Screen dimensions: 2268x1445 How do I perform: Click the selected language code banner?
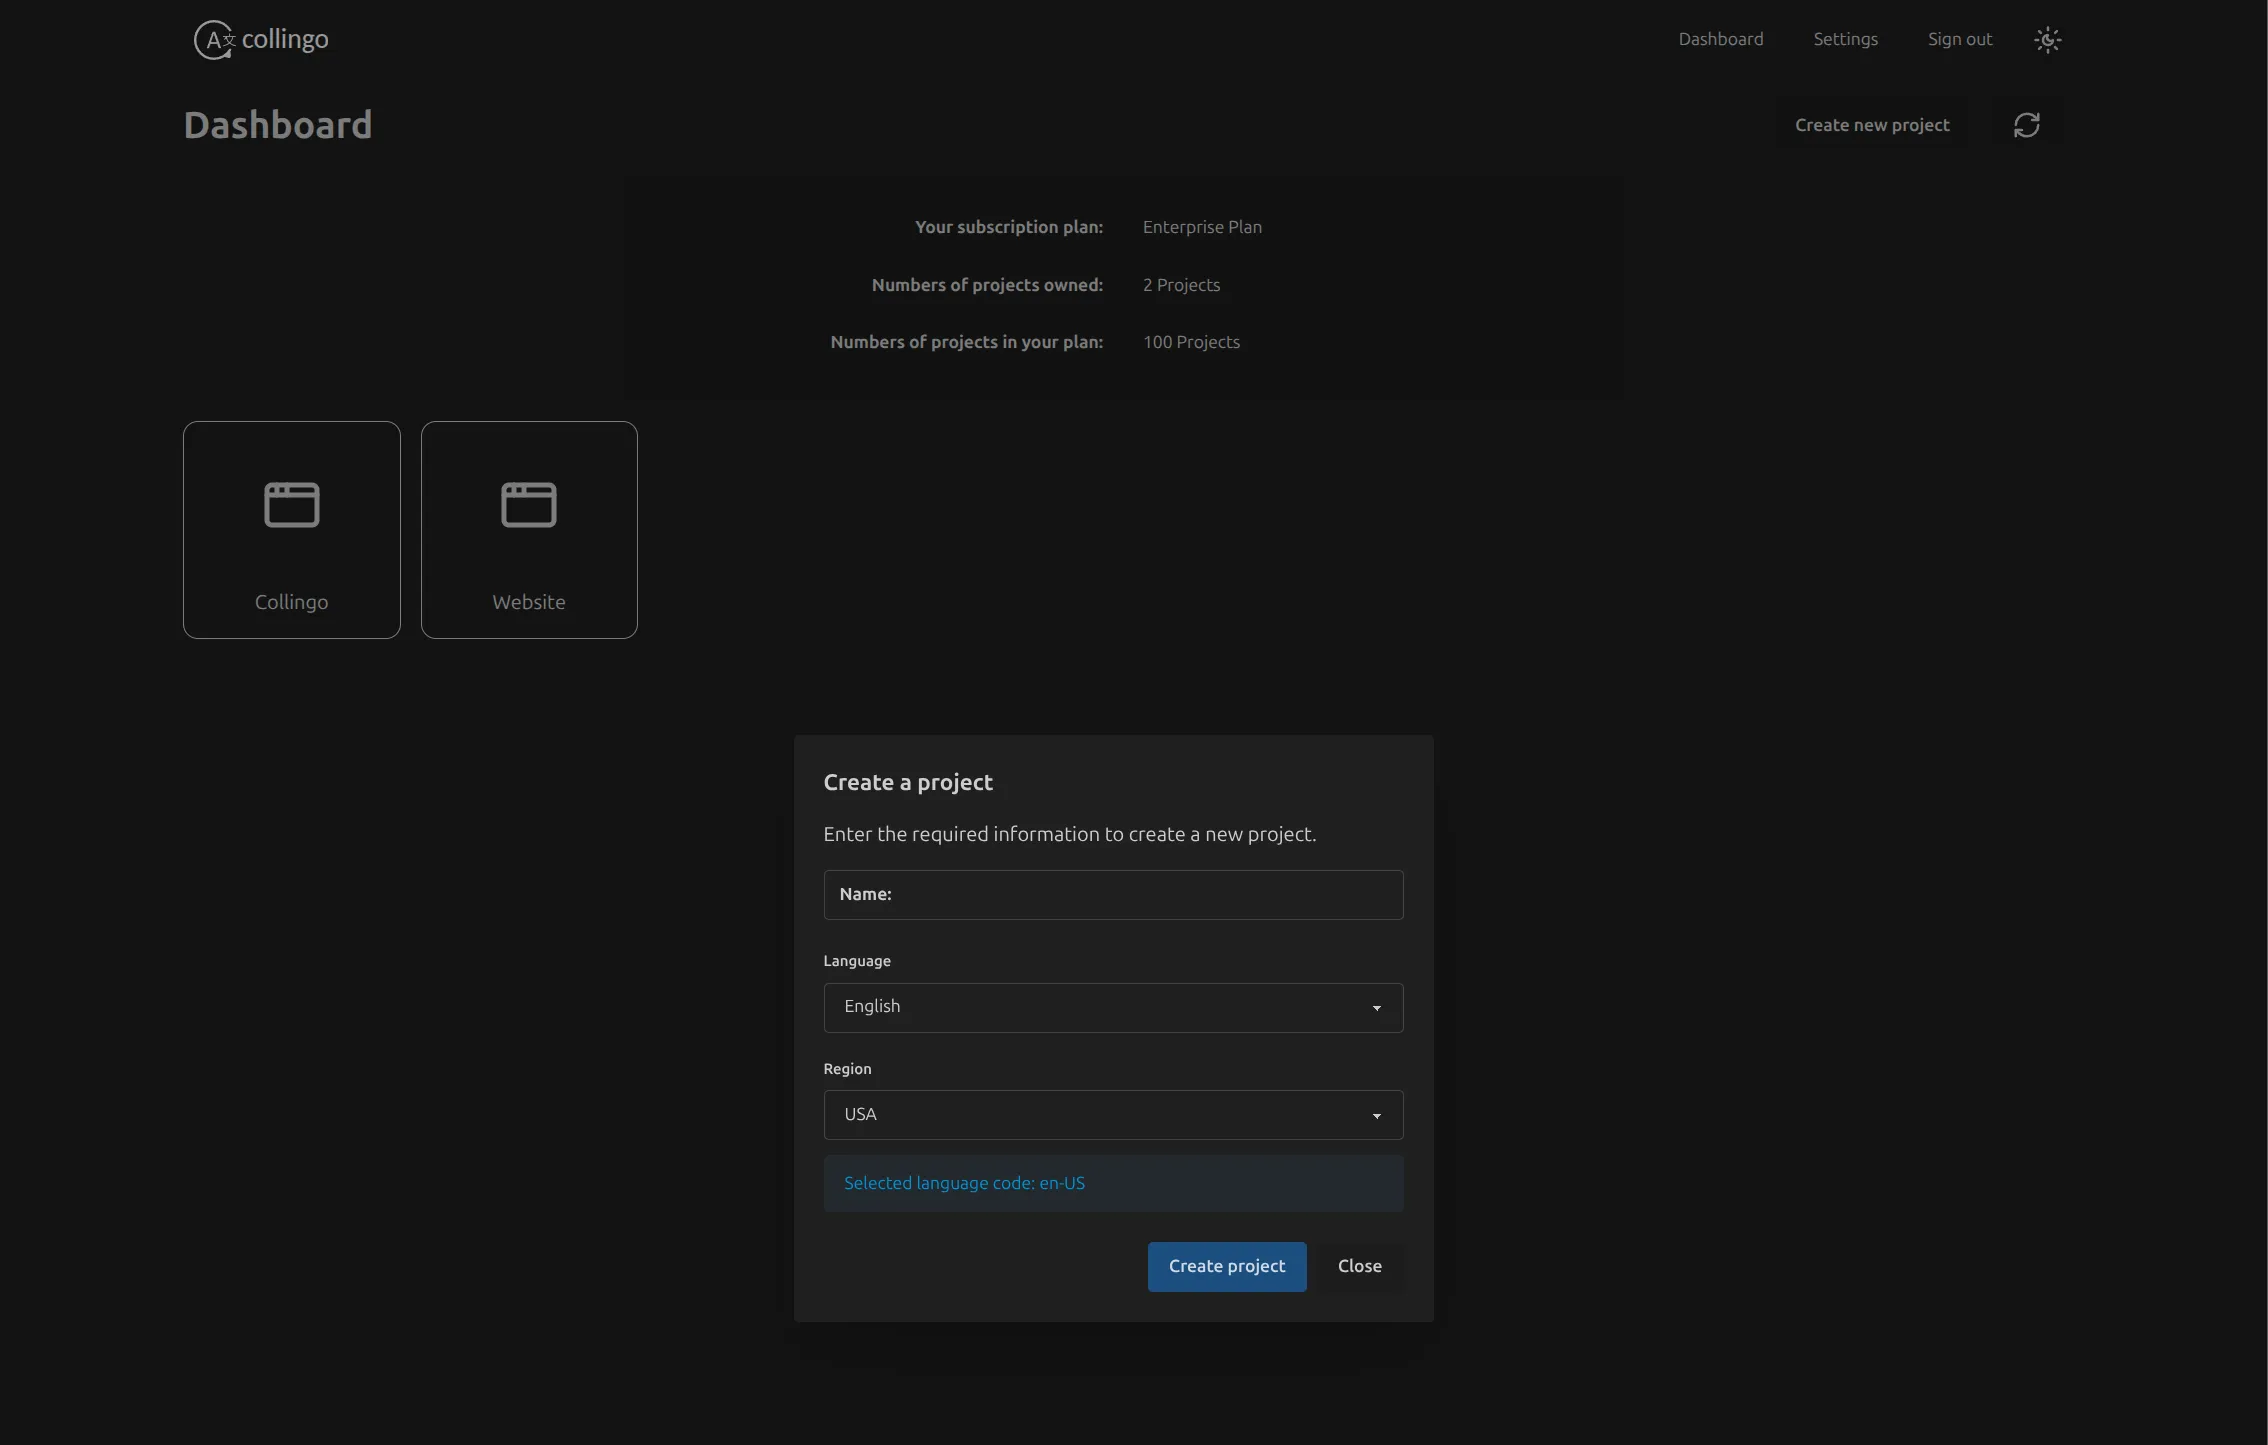[1112, 1183]
